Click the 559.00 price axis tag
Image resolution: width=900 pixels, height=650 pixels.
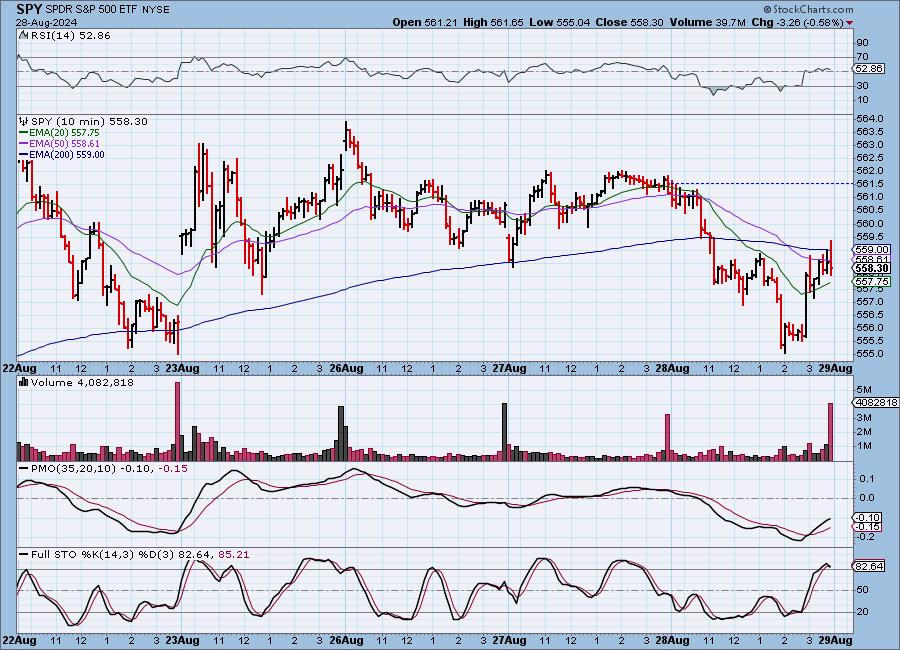coord(872,250)
